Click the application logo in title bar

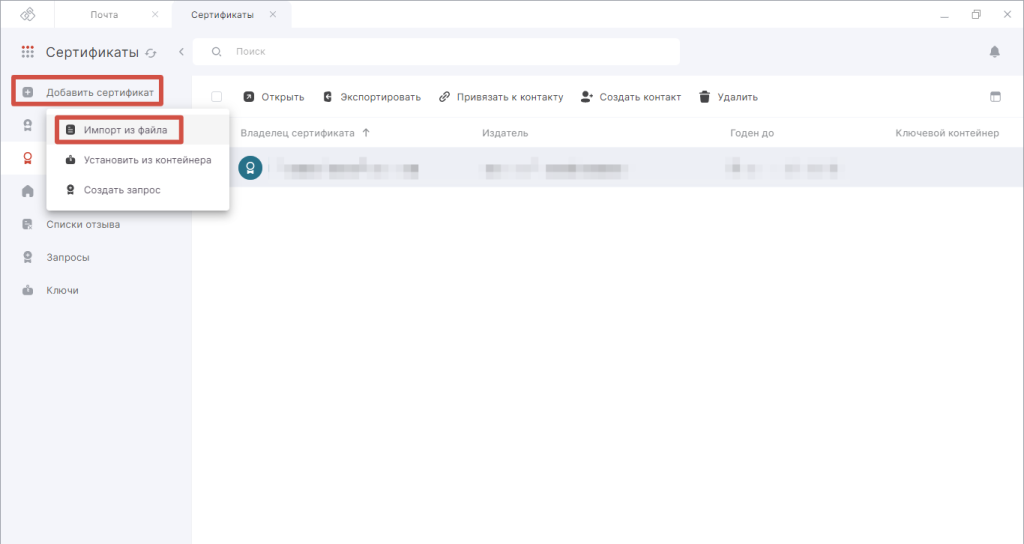(x=27, y=14)
